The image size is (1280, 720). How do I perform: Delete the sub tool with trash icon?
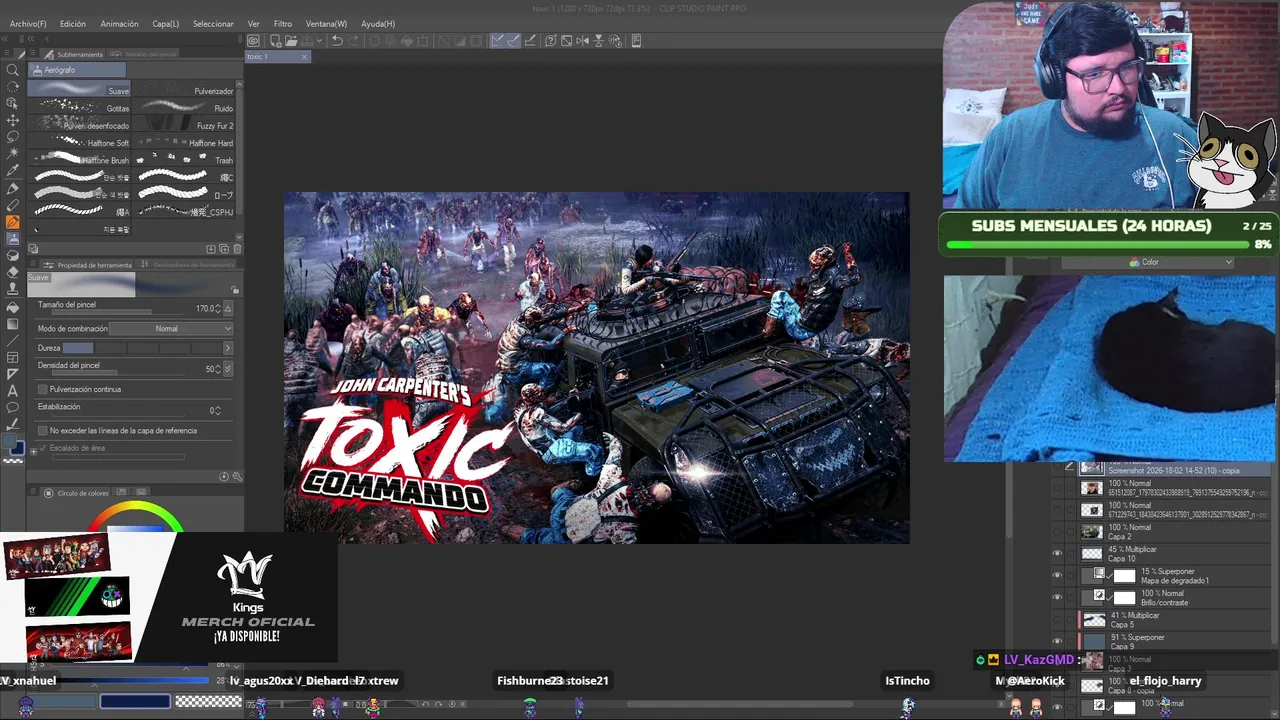(237, 249)
